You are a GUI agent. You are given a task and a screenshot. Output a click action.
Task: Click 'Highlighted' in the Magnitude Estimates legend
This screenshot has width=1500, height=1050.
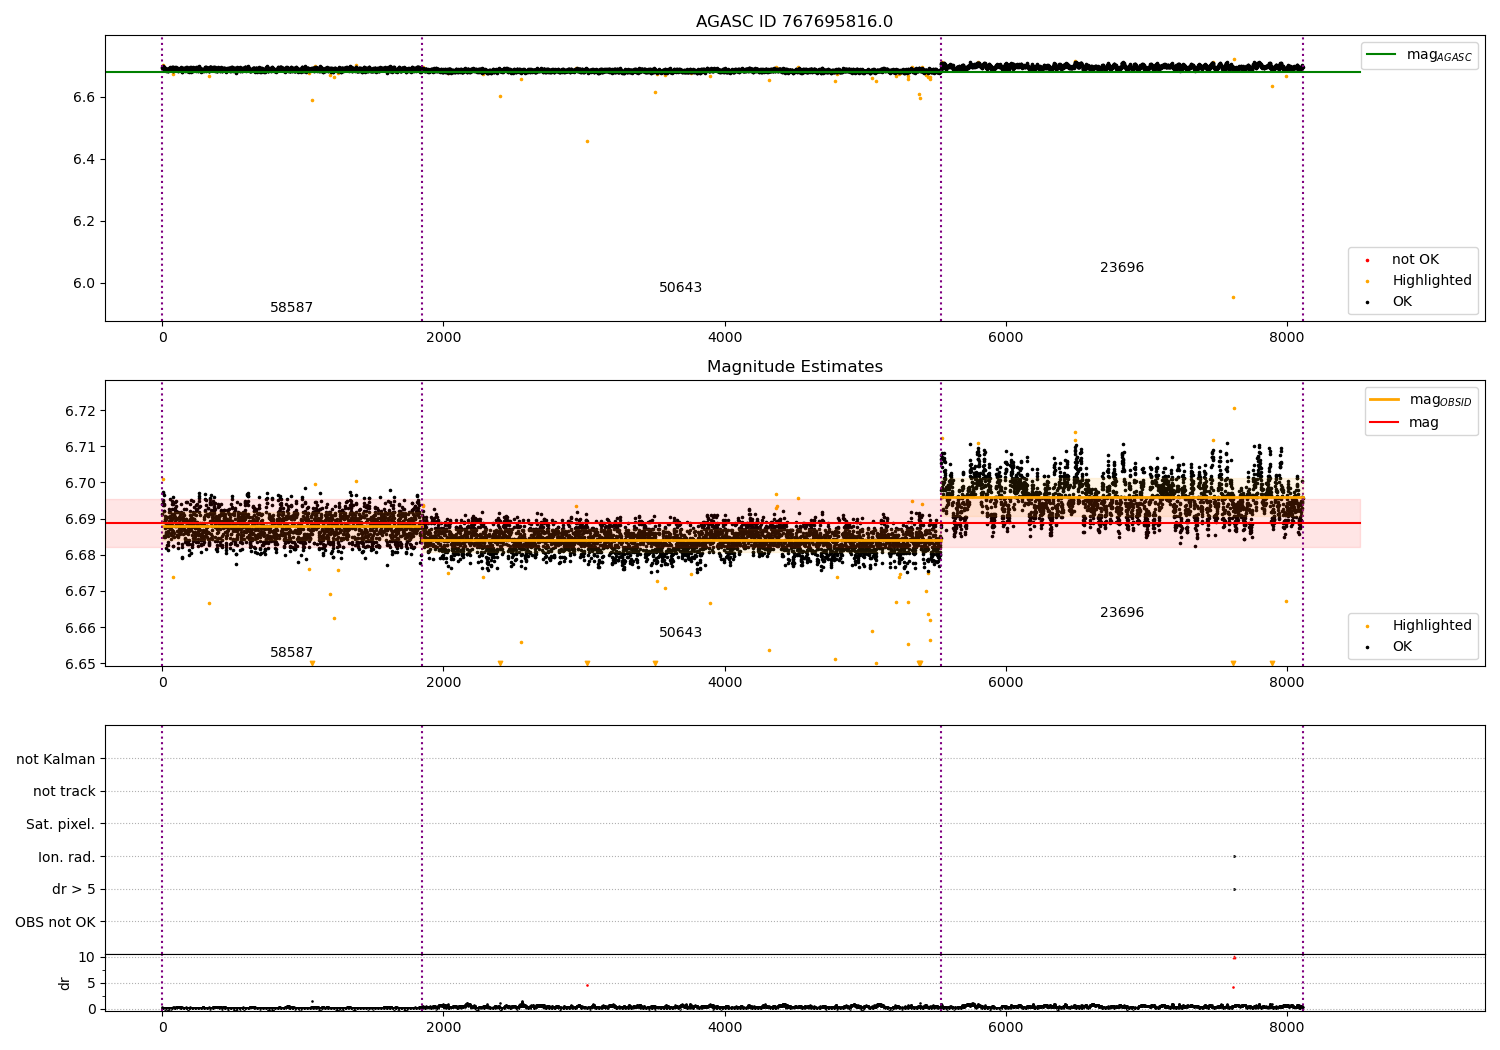coord(1432,626)
